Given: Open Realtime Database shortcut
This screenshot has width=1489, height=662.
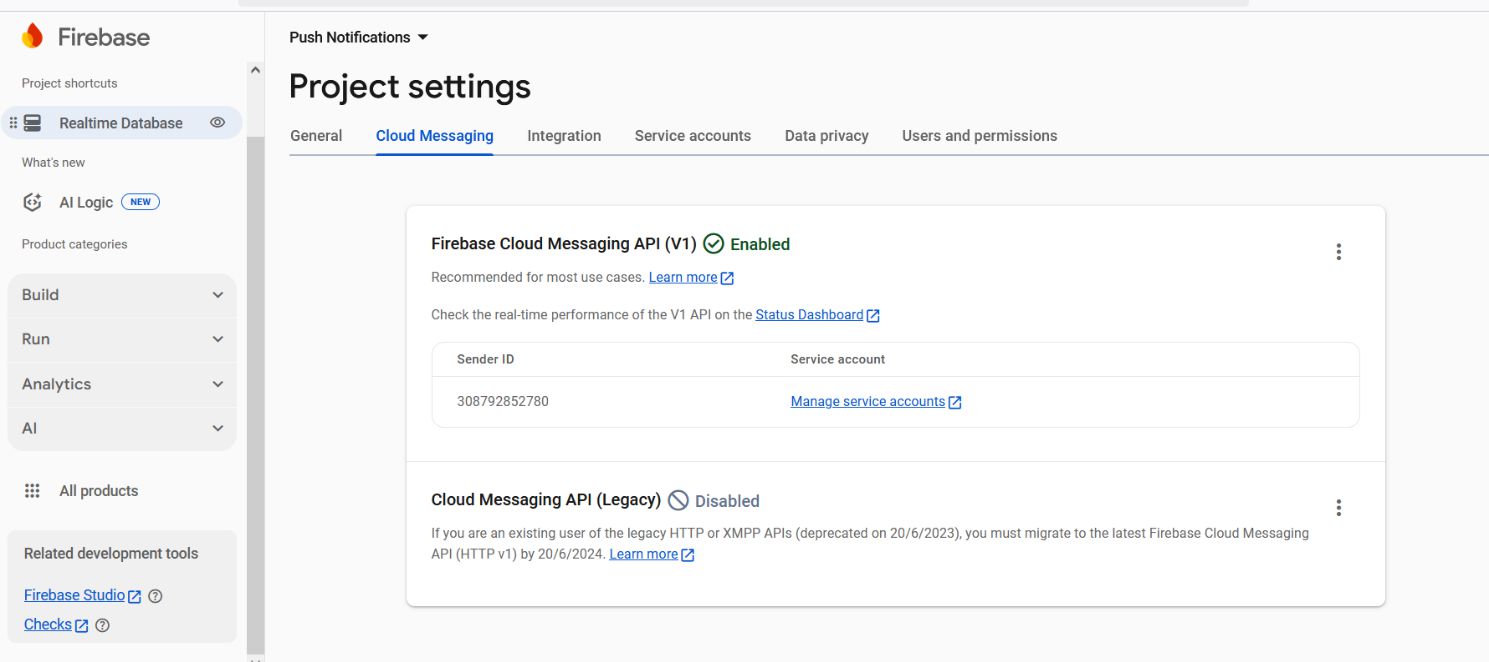Looking at the screenshot, I should click(122, 123).
